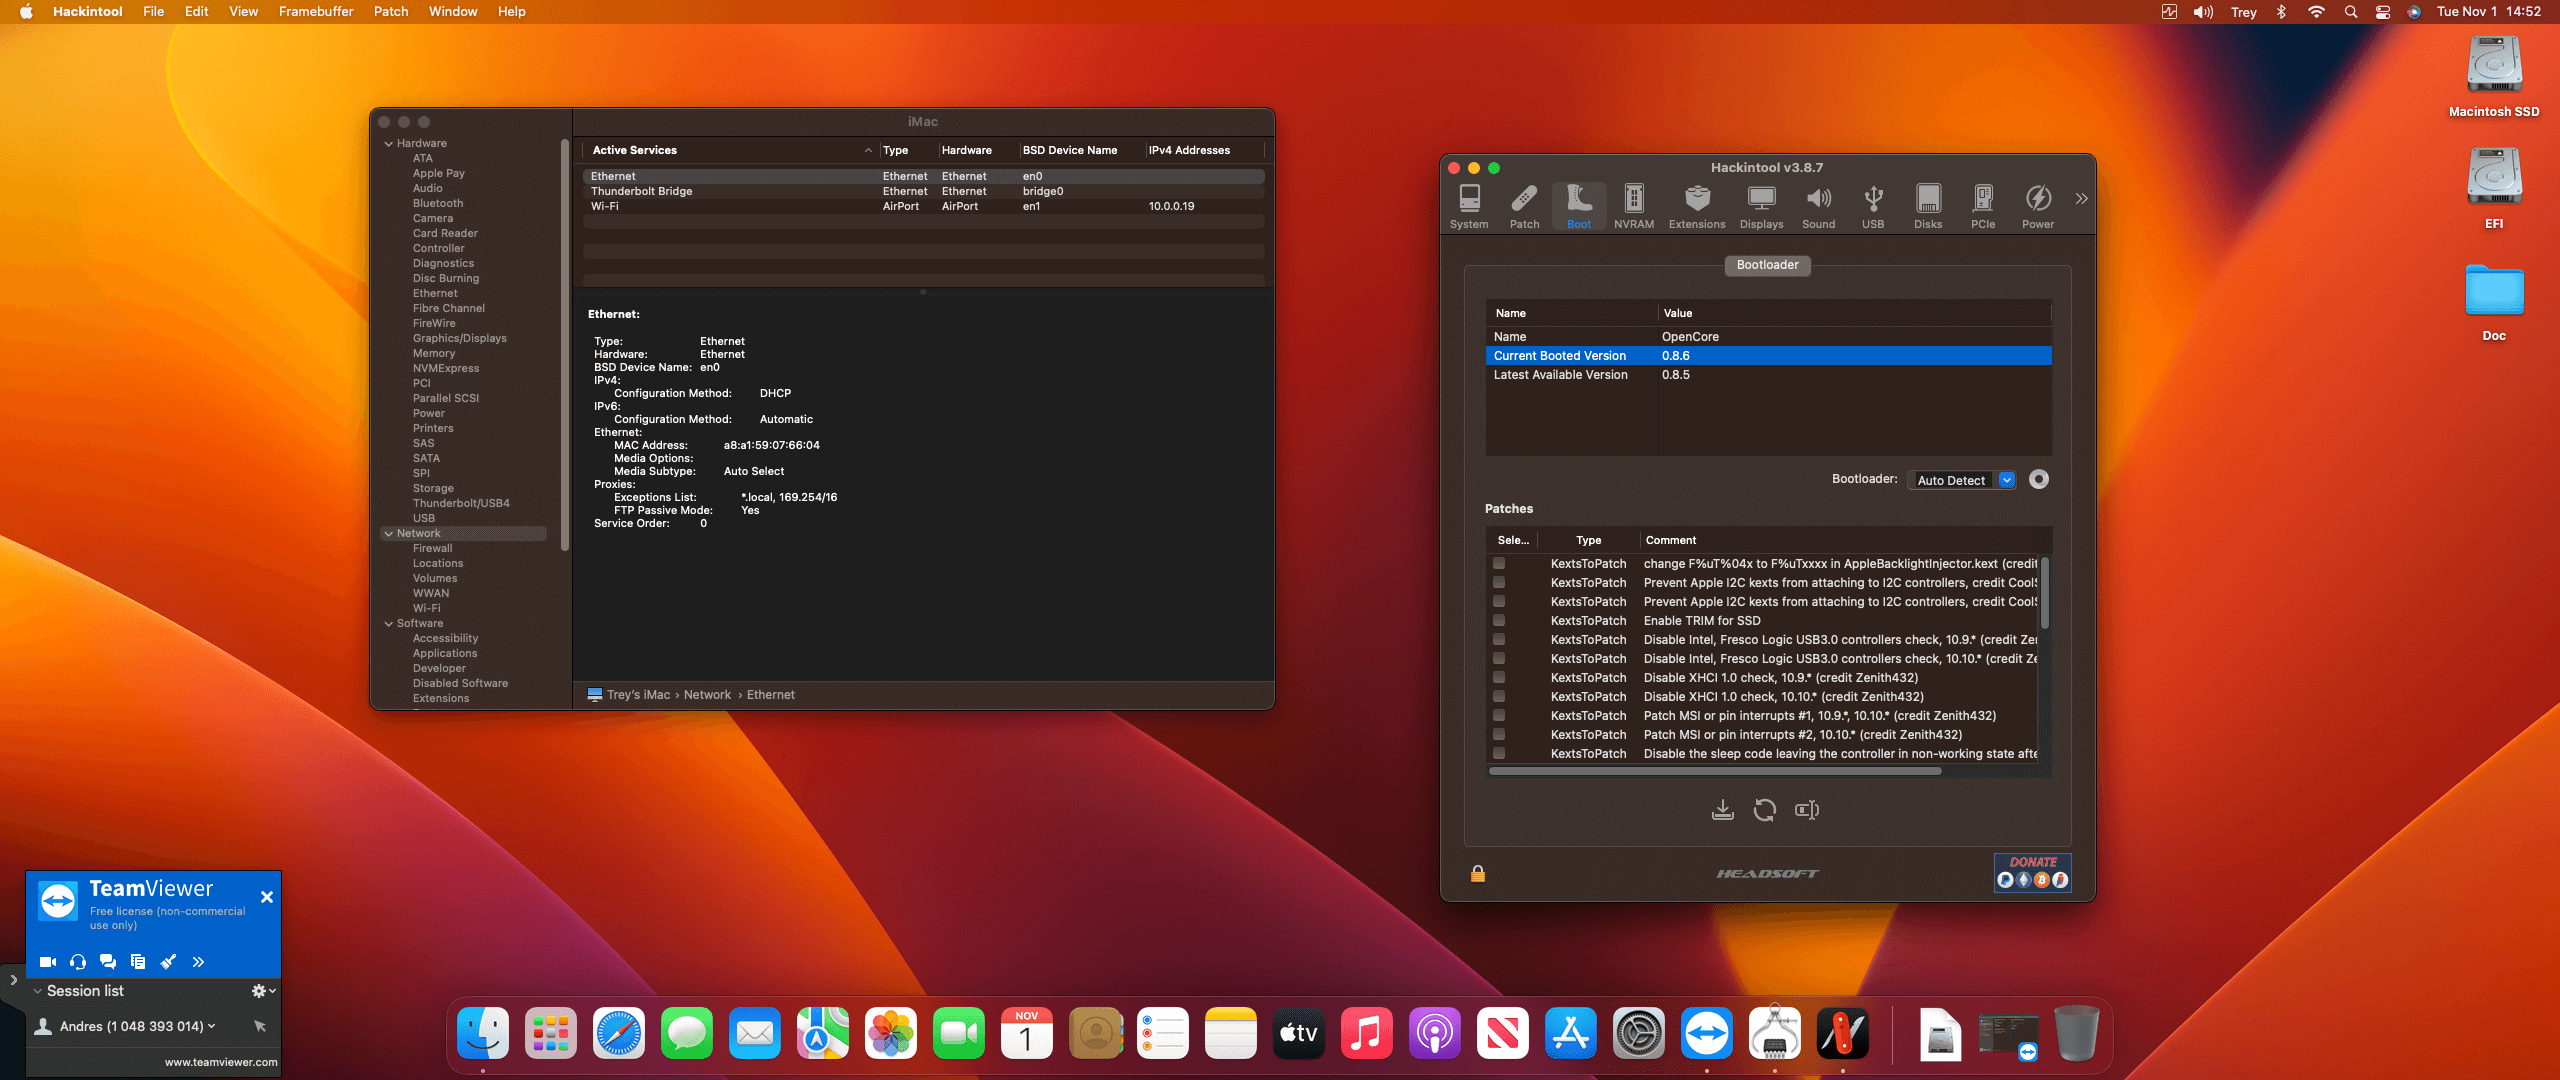Enable Disable XHCI 1.0 check 10.9* patch
The height and width of the screenshot is (1080, 2560).
pos(1499,678)
